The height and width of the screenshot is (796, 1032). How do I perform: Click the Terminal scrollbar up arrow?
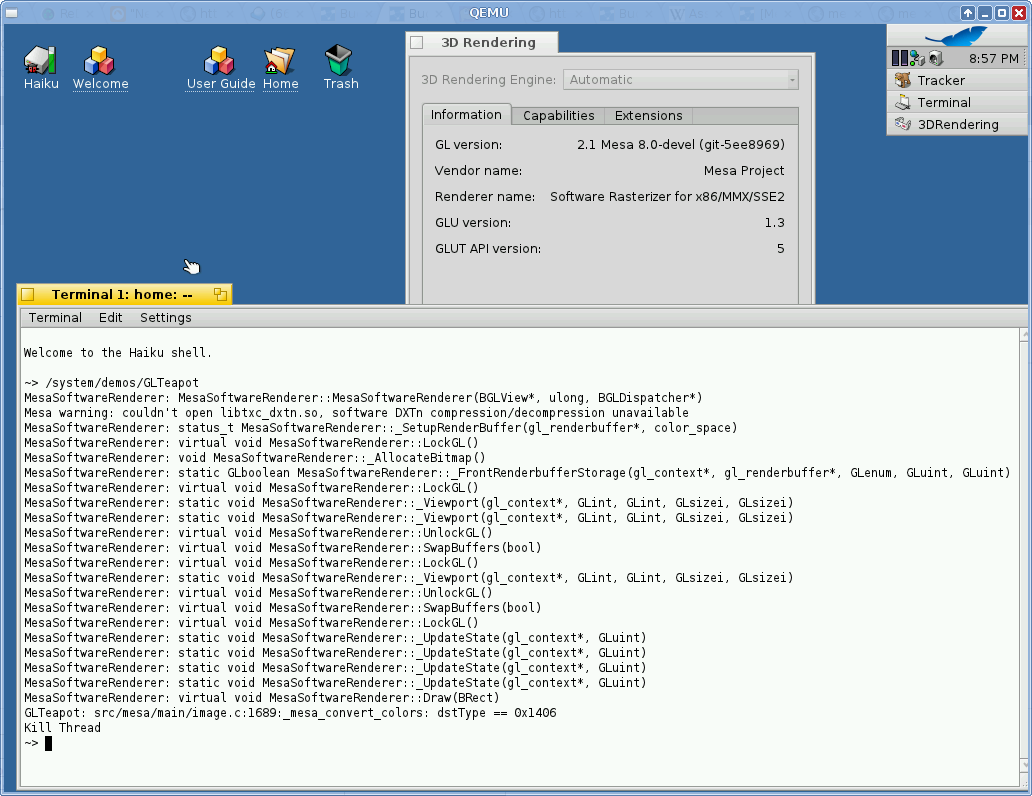coord(1025,336)
